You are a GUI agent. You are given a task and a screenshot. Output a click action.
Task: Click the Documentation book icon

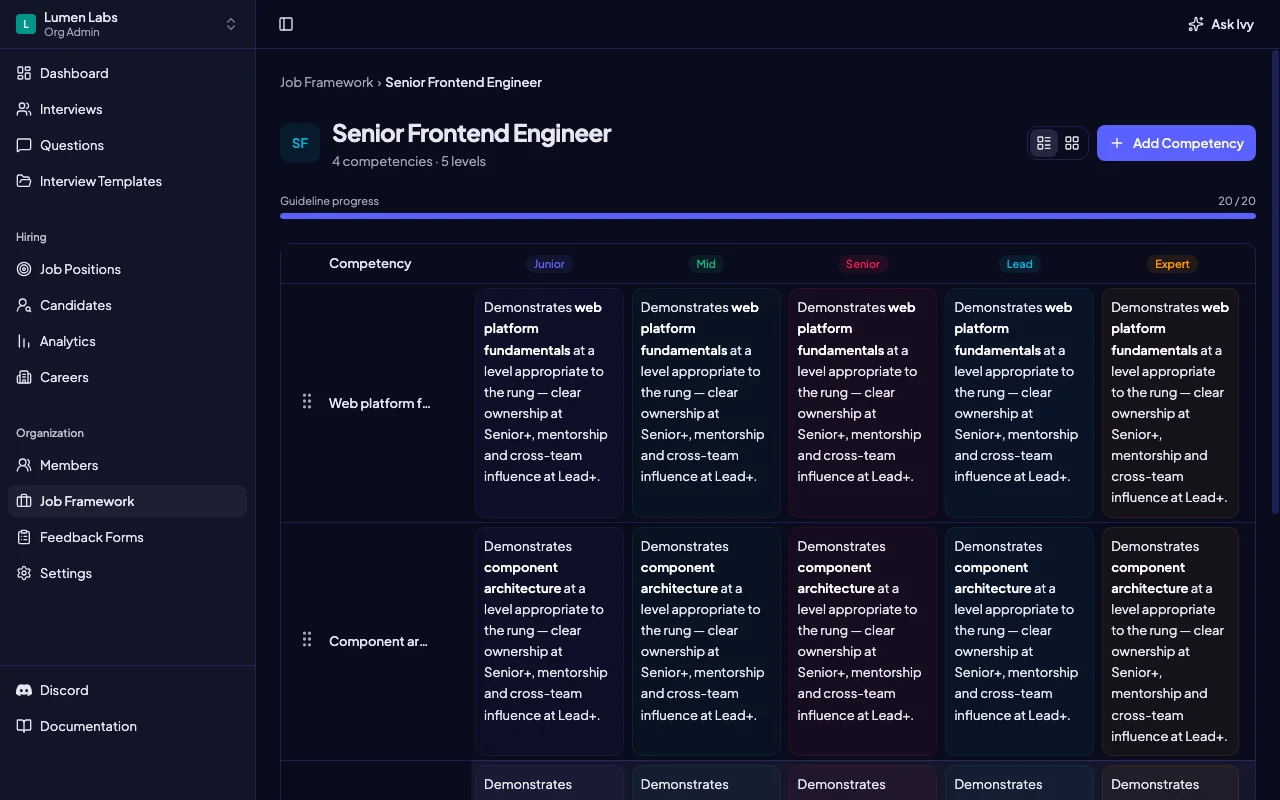pos(24,726)
